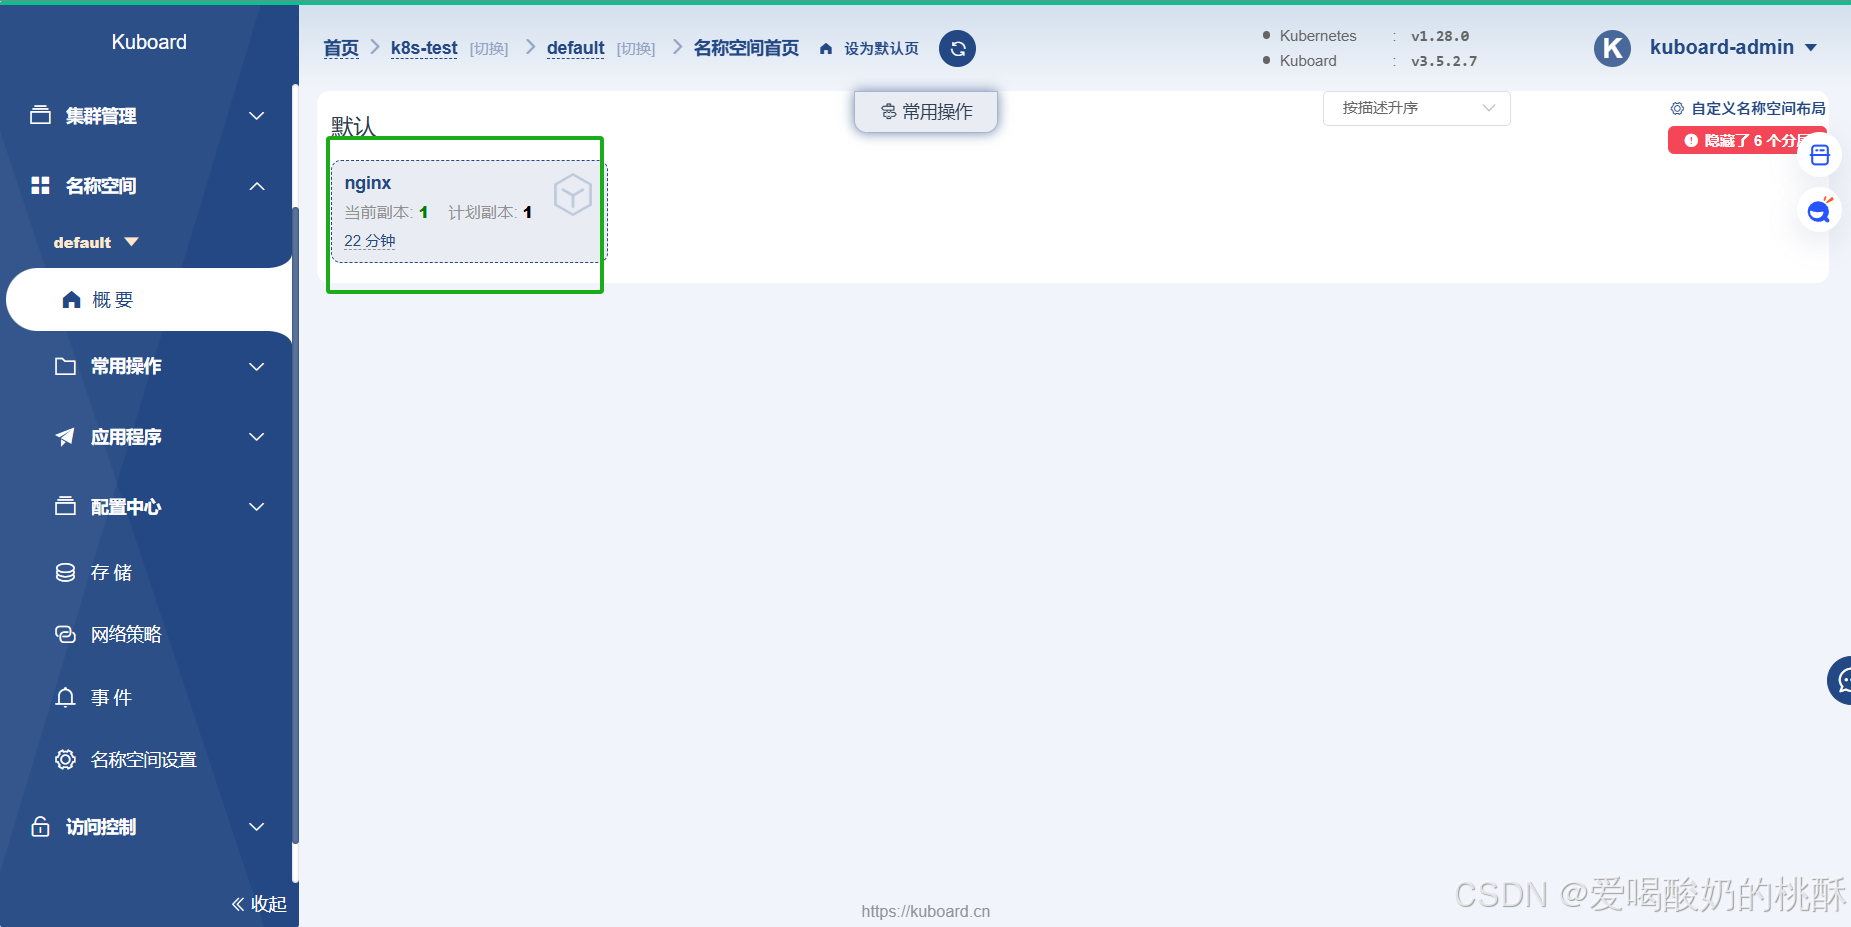The height and width of the screenshot is (927, 1851).
Task: Click the 名称空间首页 breadcrumb text
Action: click(746, 48)
